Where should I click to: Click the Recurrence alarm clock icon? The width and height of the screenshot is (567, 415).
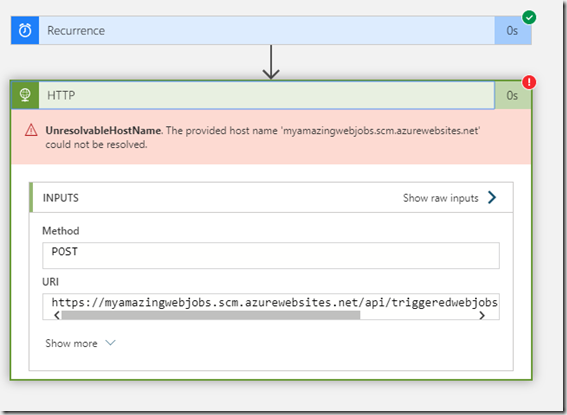(x=25, y=30)
